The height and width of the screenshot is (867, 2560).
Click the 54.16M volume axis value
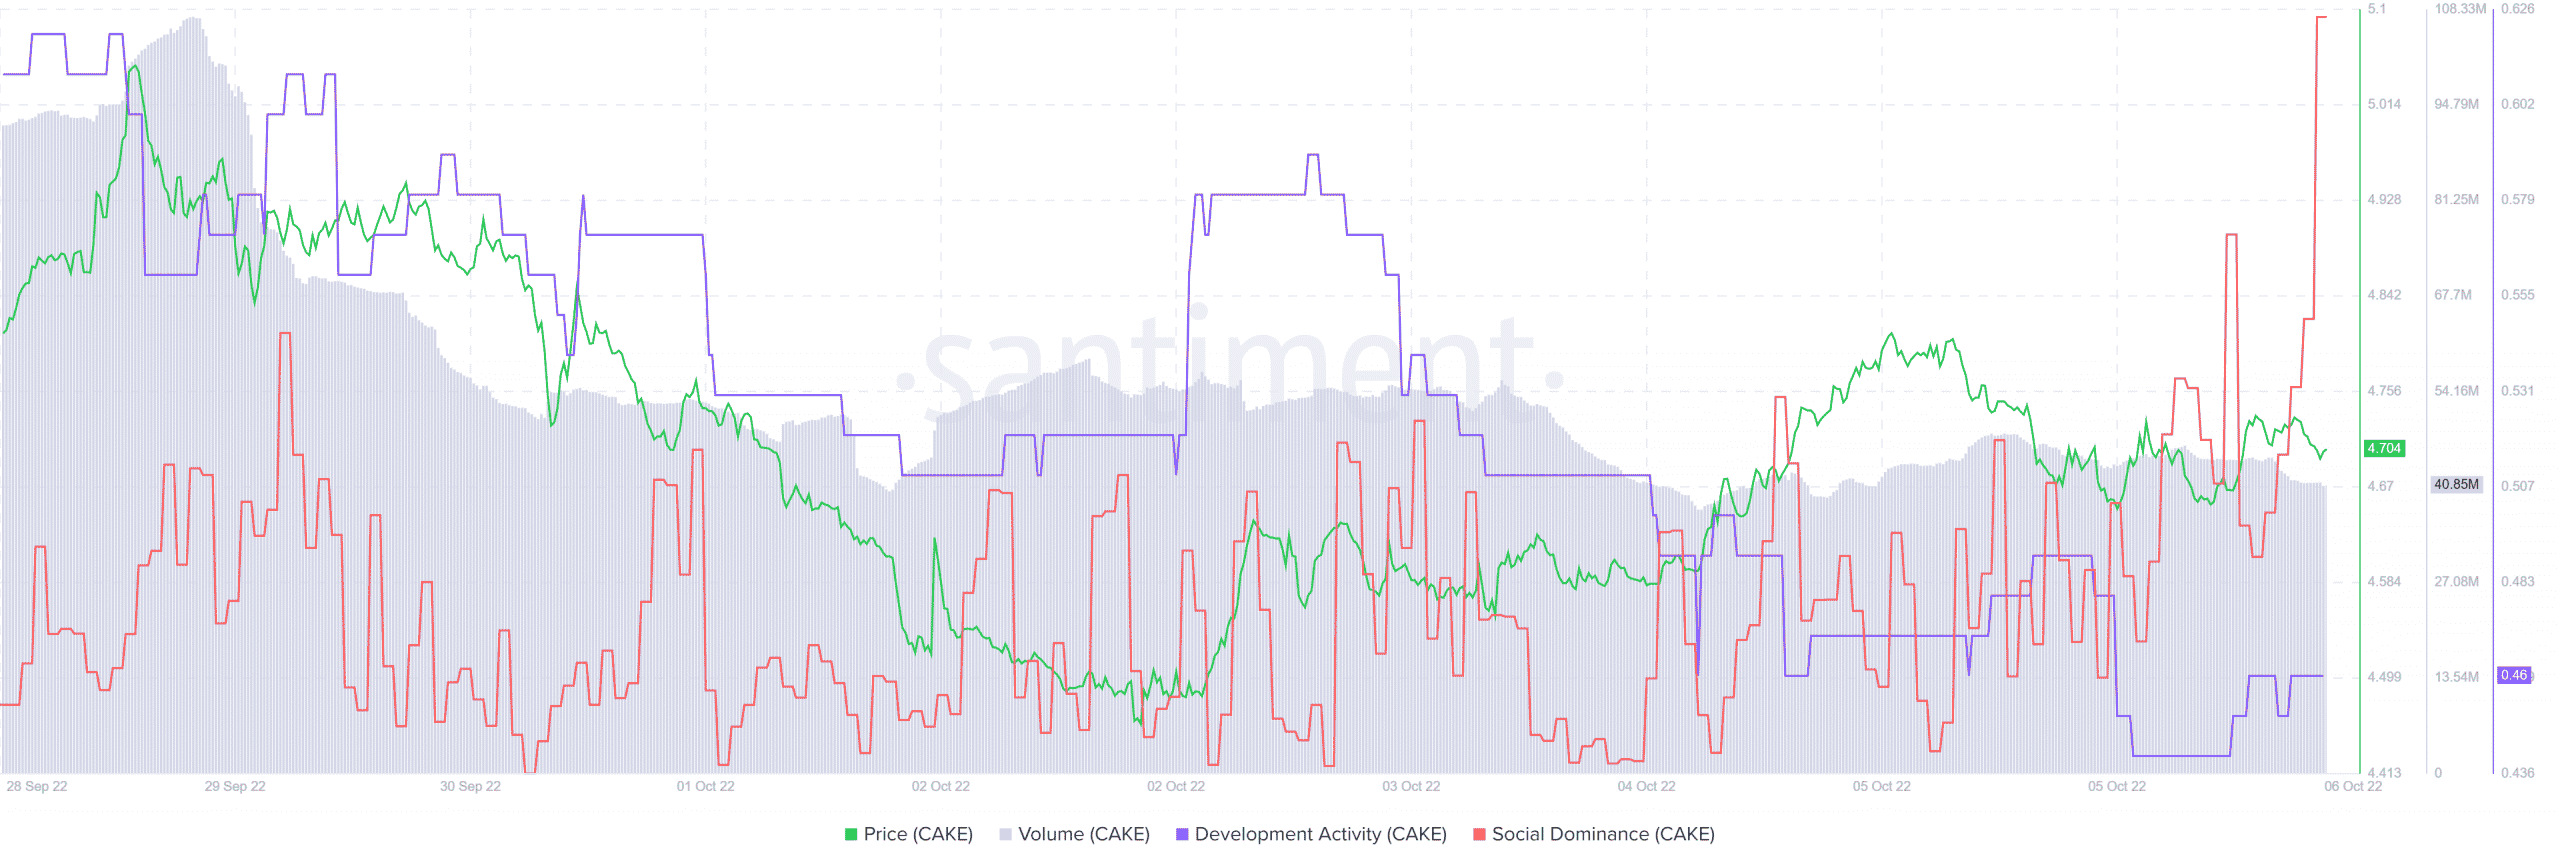(2456, 391)
